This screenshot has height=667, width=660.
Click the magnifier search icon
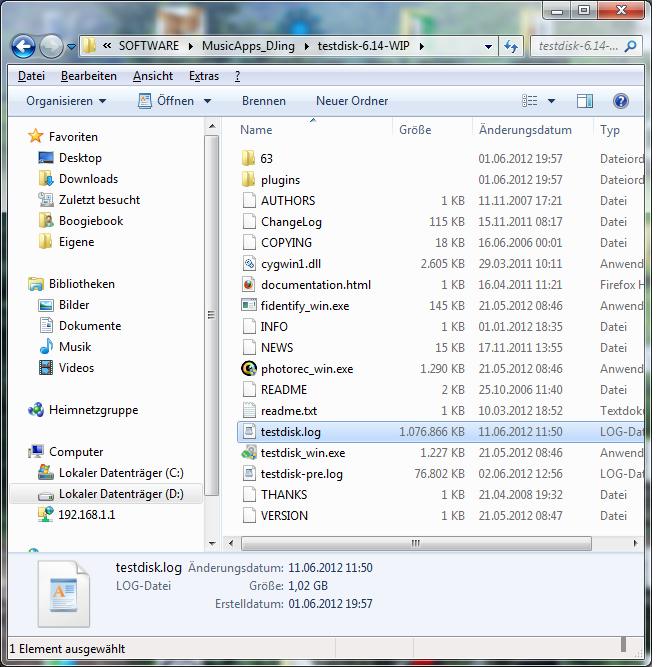pos(630,46)
